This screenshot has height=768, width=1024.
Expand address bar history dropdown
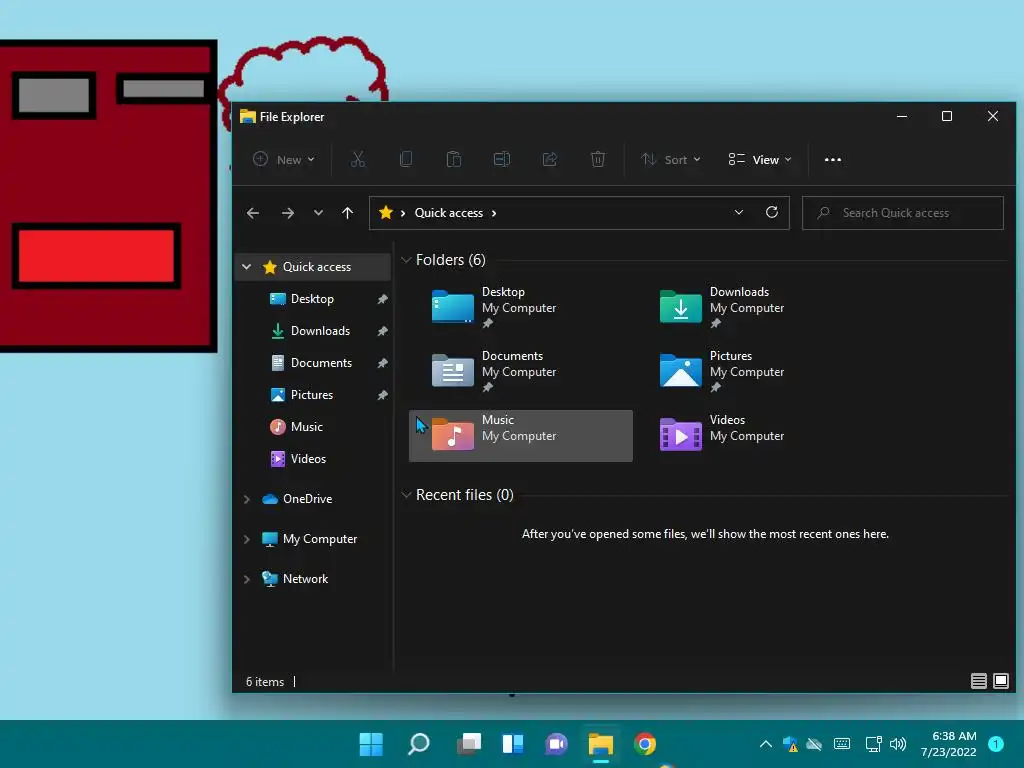click(x=739, y=212)
